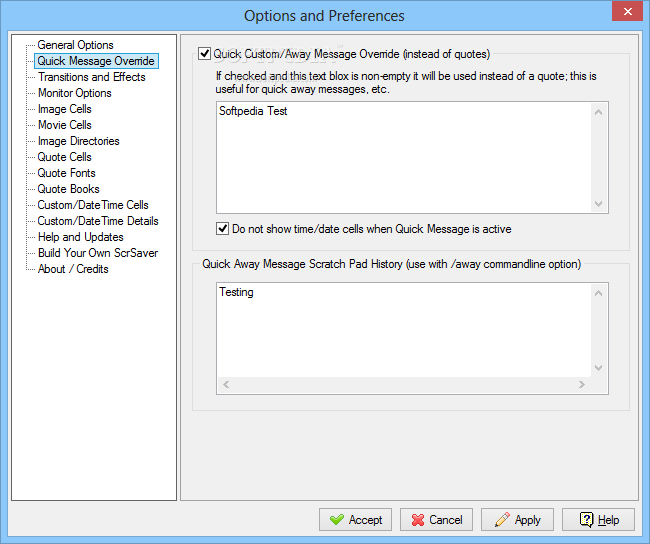Click down arrow of message box scrollbar
This screenshot has height=544, width=650.
click(599, 204)
